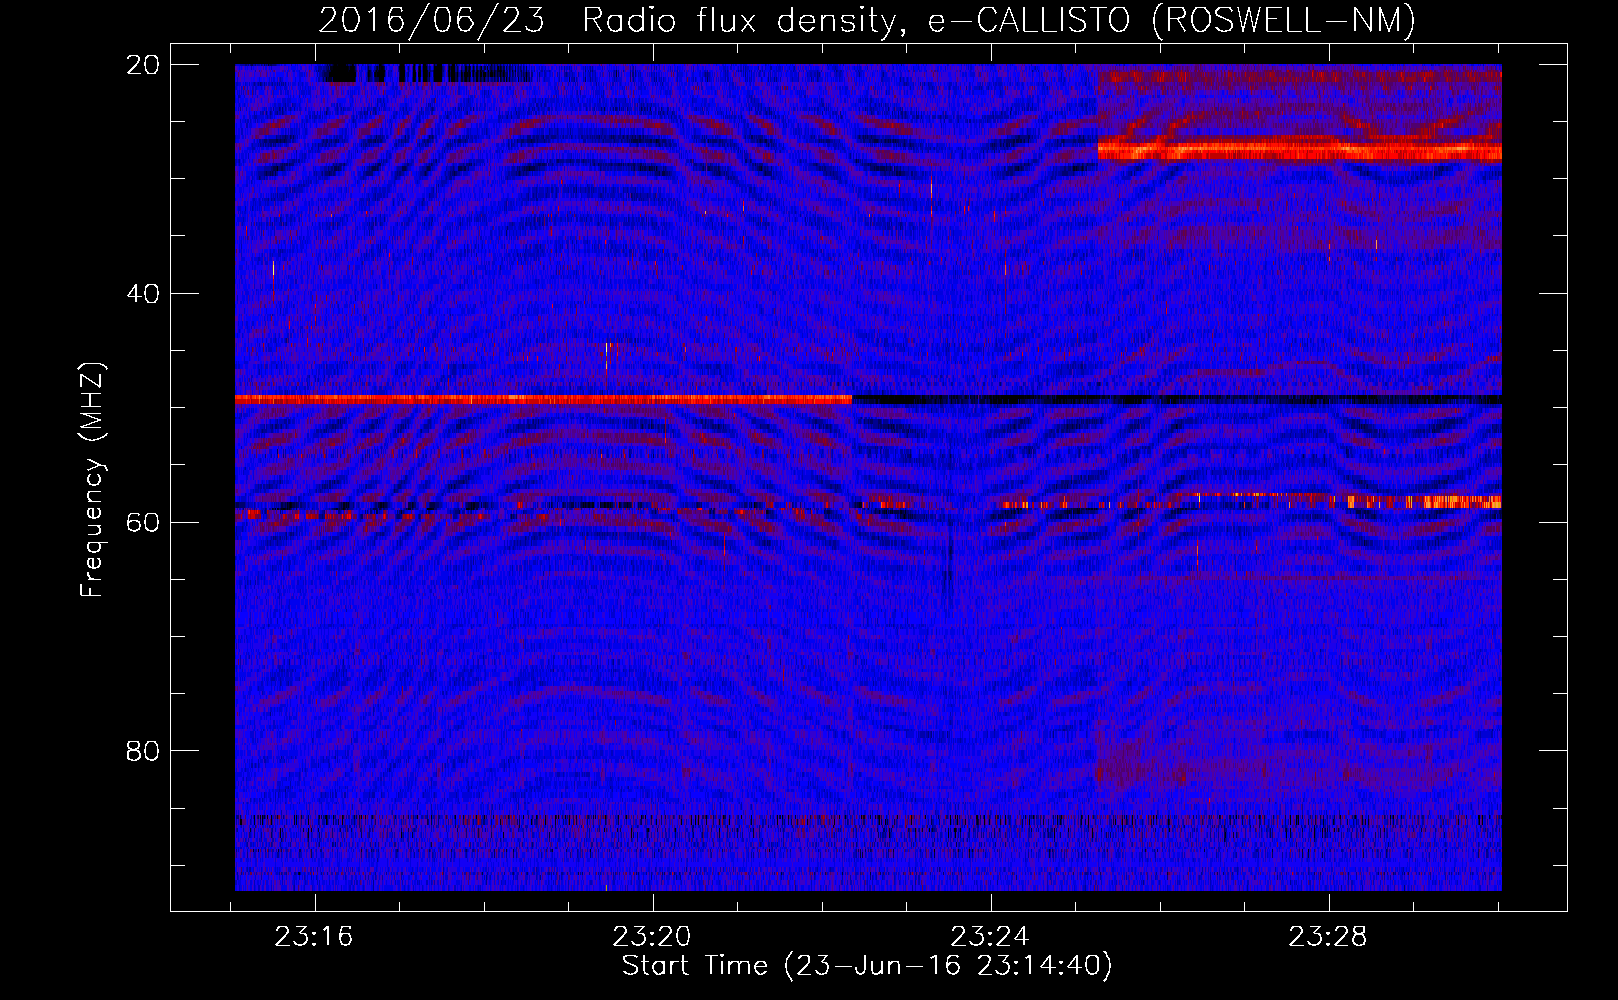Click the frequency tick label '60'

point(143,523)
